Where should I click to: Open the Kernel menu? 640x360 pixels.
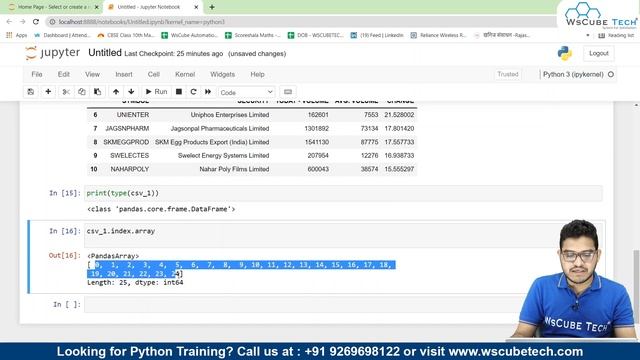coord(185,74)
